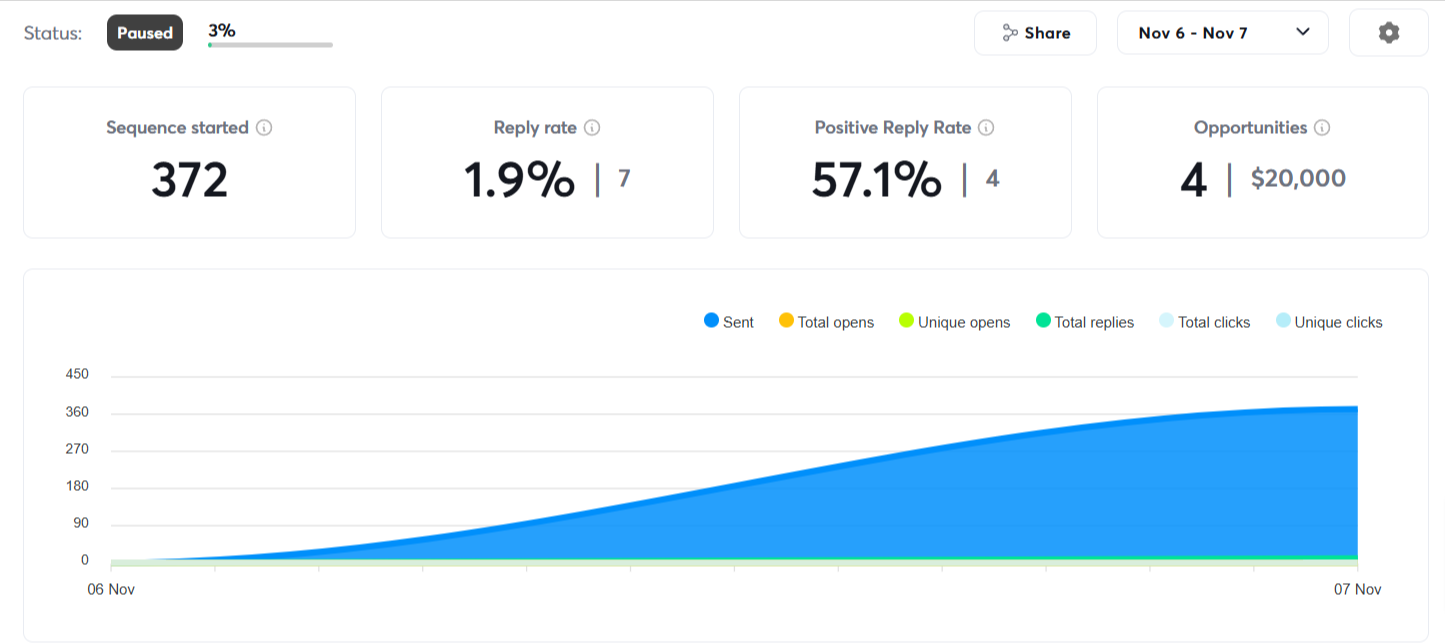
Task: Click the Share button
Action: click(x=1035, y=33)
